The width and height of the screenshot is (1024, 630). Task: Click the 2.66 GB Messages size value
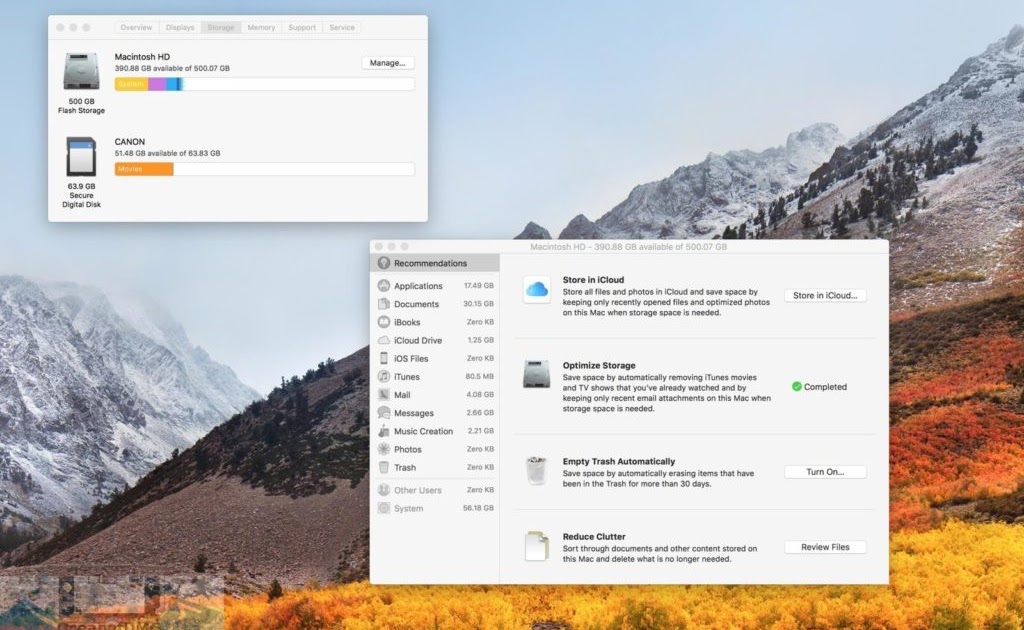pyautogui.click(x=480, y=413)
